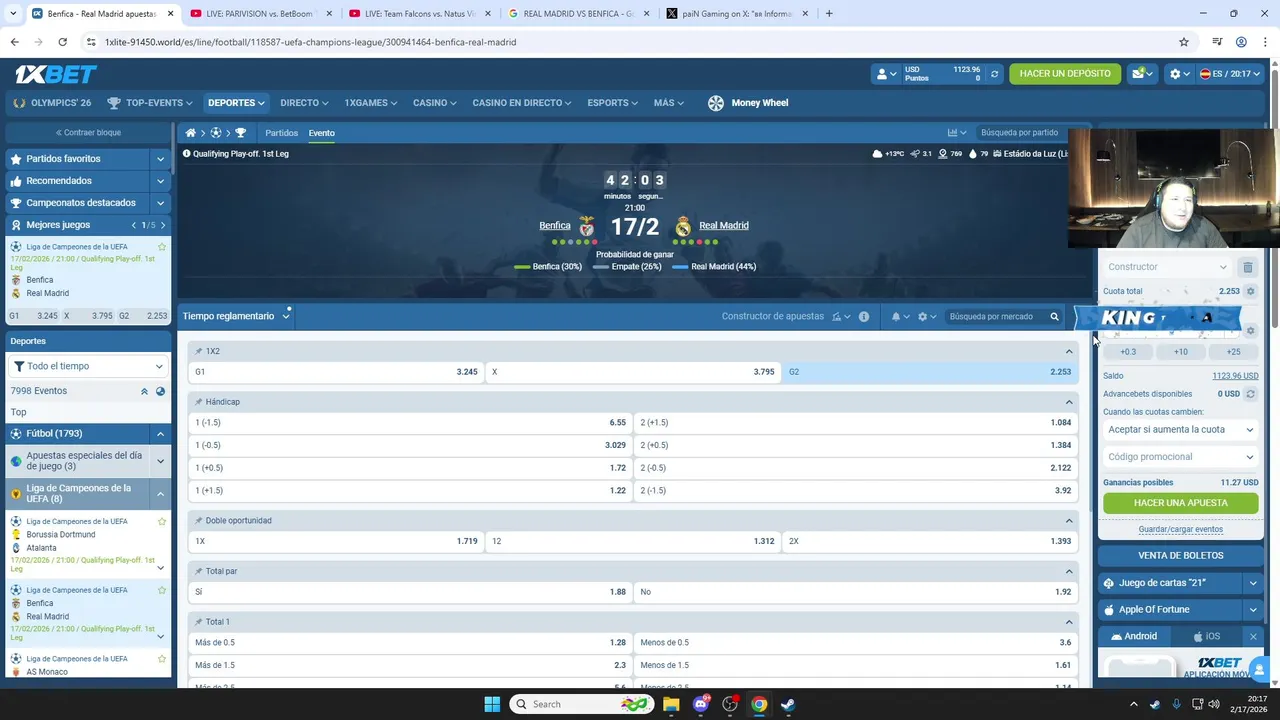Viewport: 1280px width, 720px height.
Task: Click the home icon in the breadcrumb
Action: point(190,133)
